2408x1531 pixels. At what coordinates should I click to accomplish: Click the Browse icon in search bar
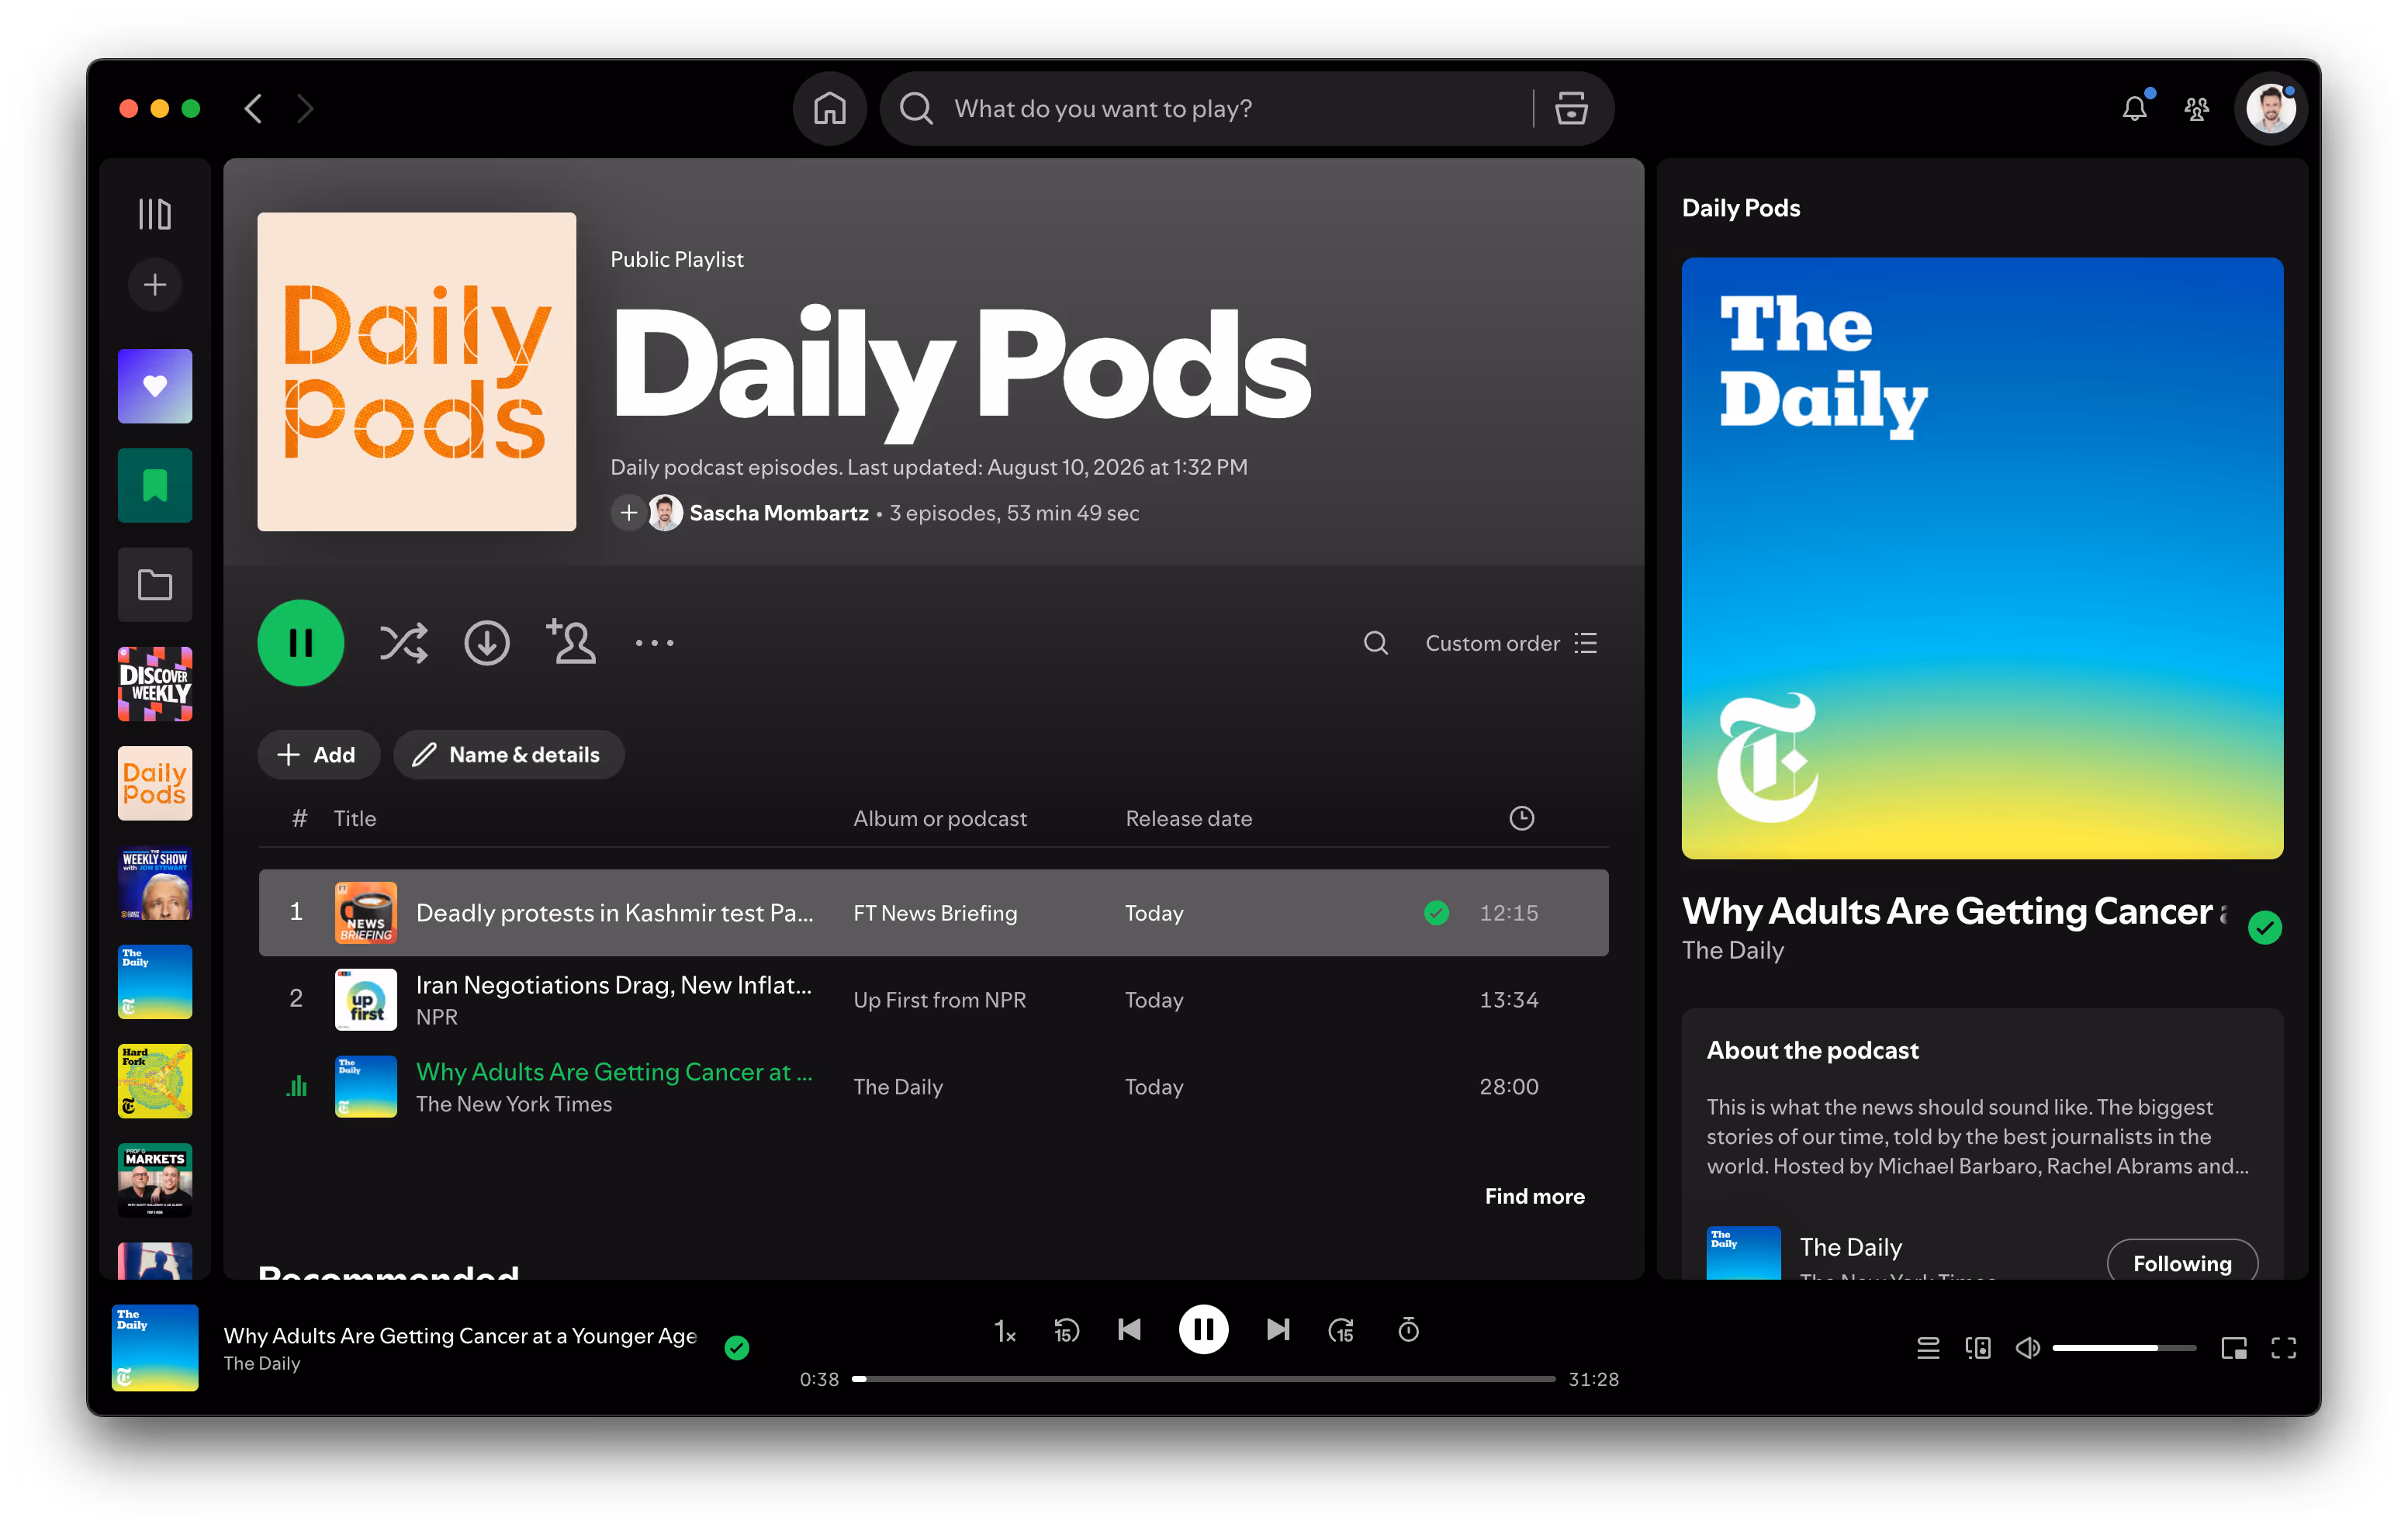[1571, 108]
